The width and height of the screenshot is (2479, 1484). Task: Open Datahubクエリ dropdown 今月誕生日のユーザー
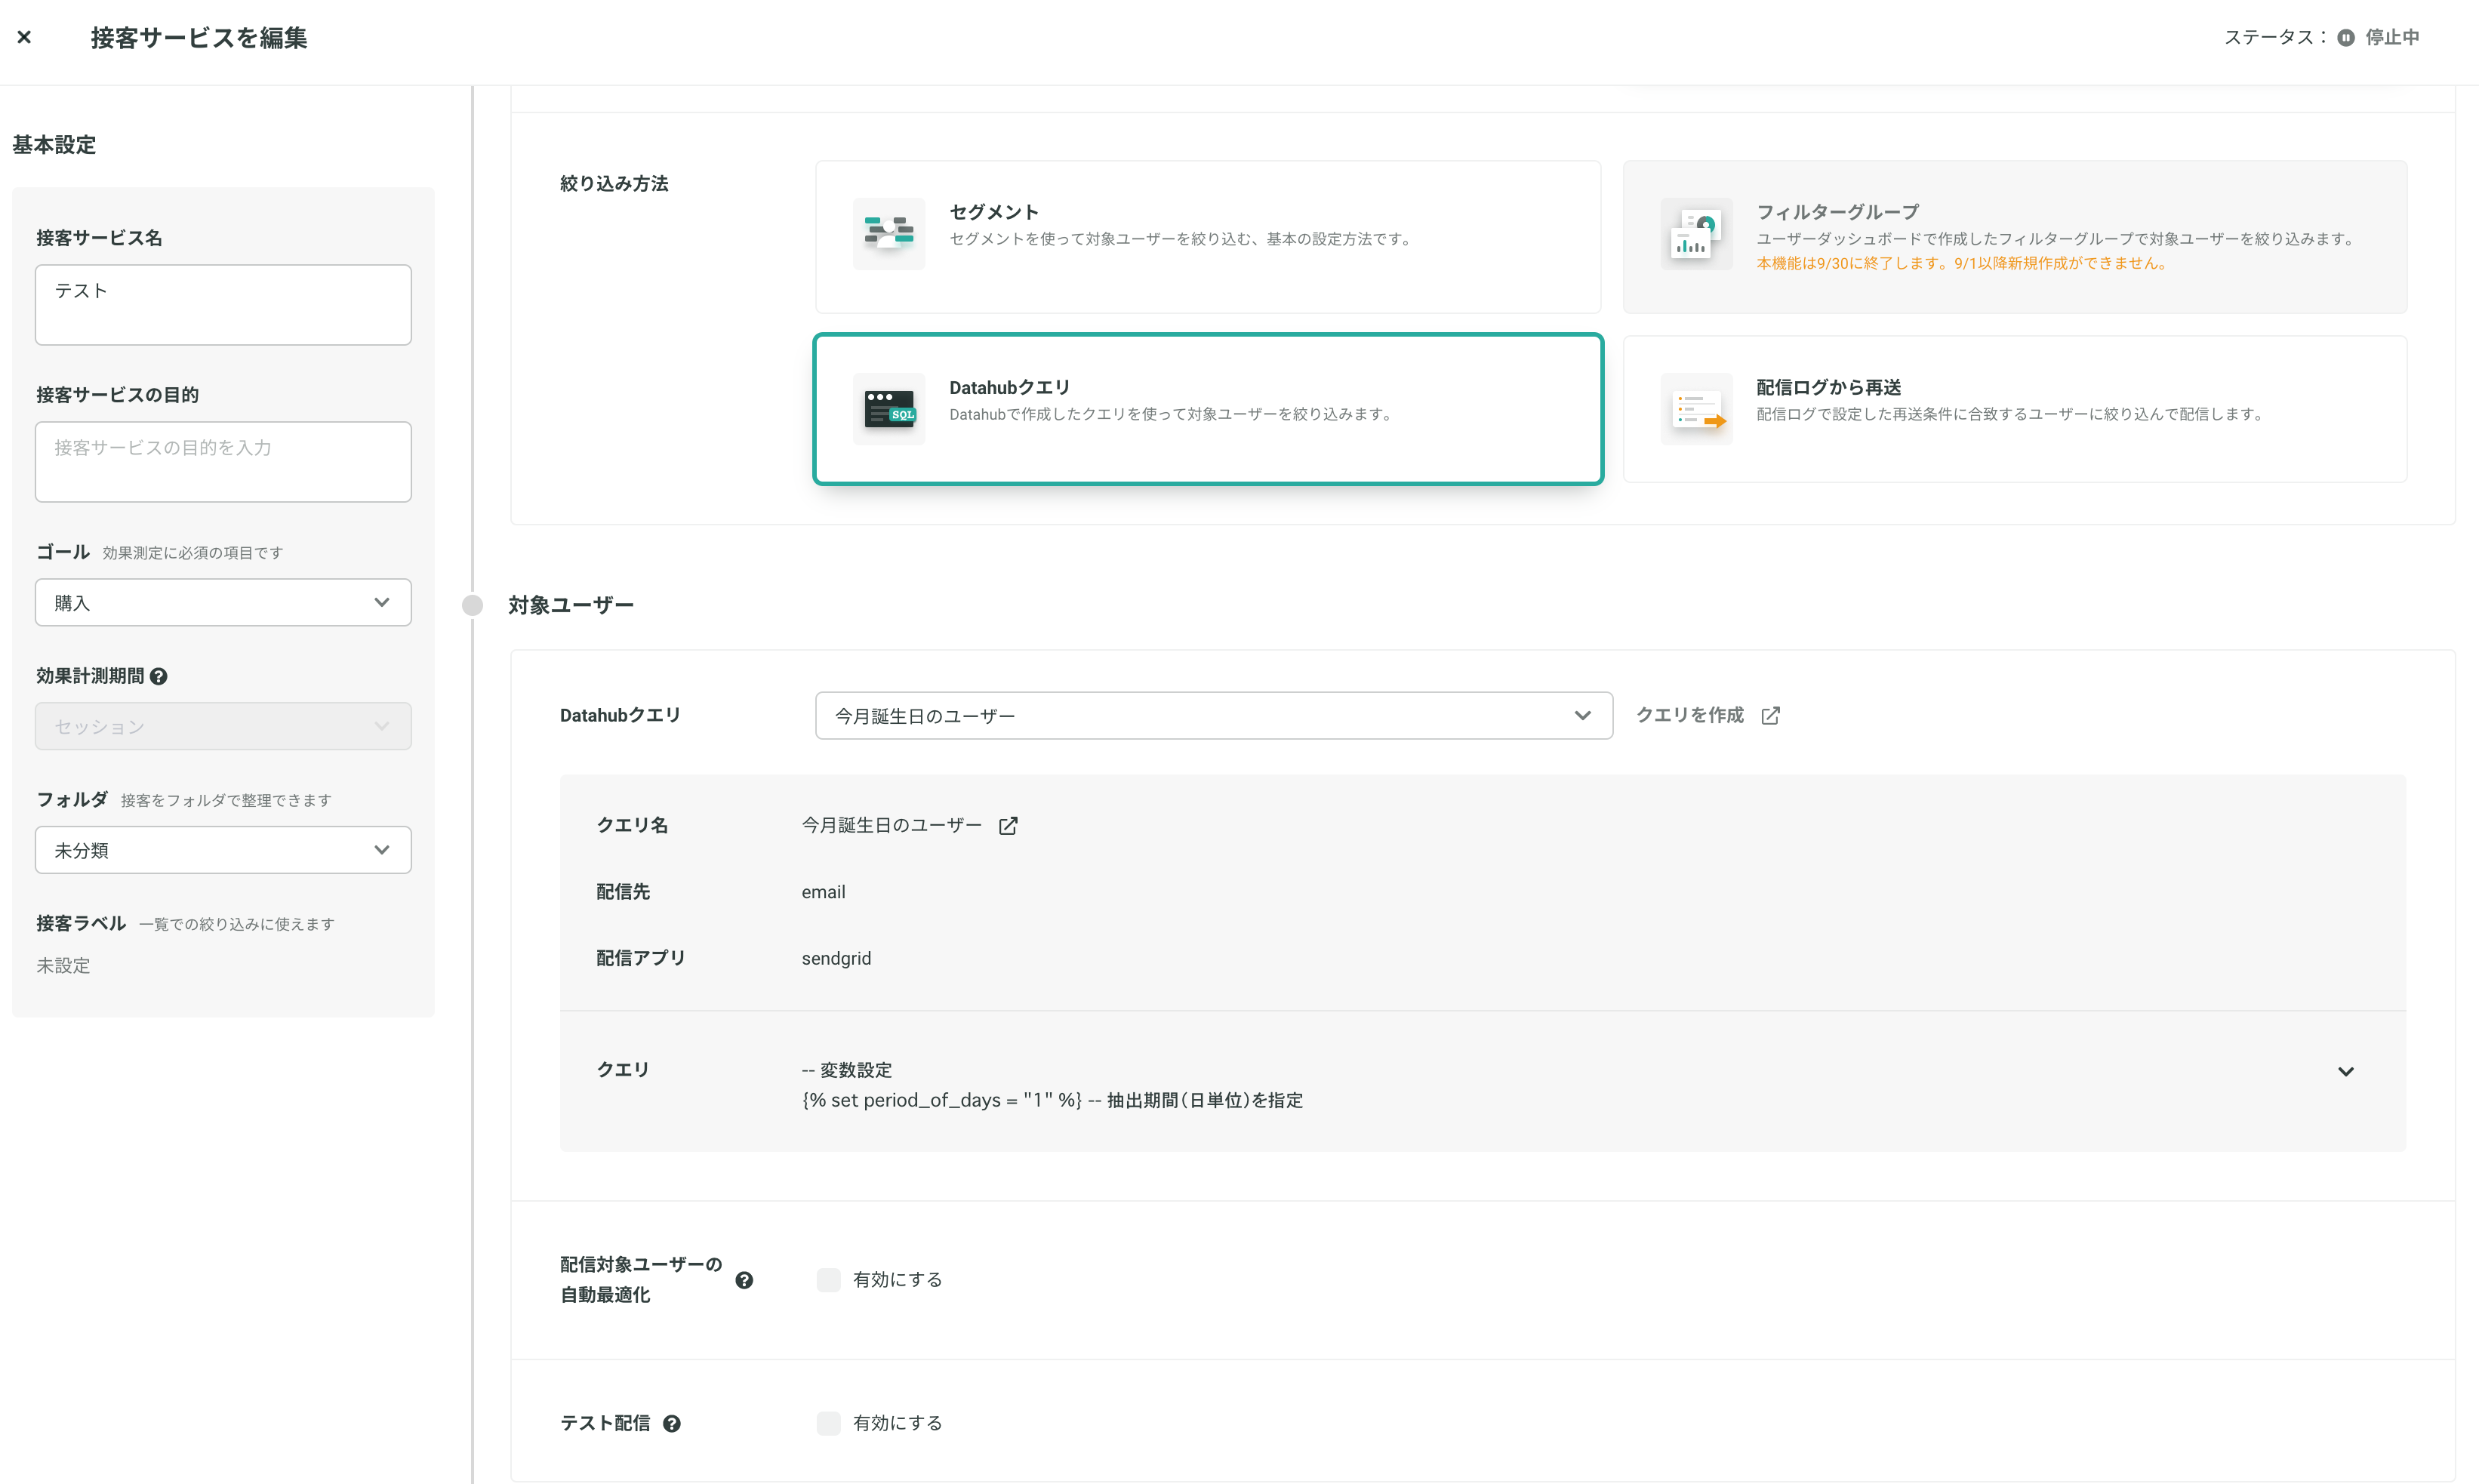(x=1213, y=716)
